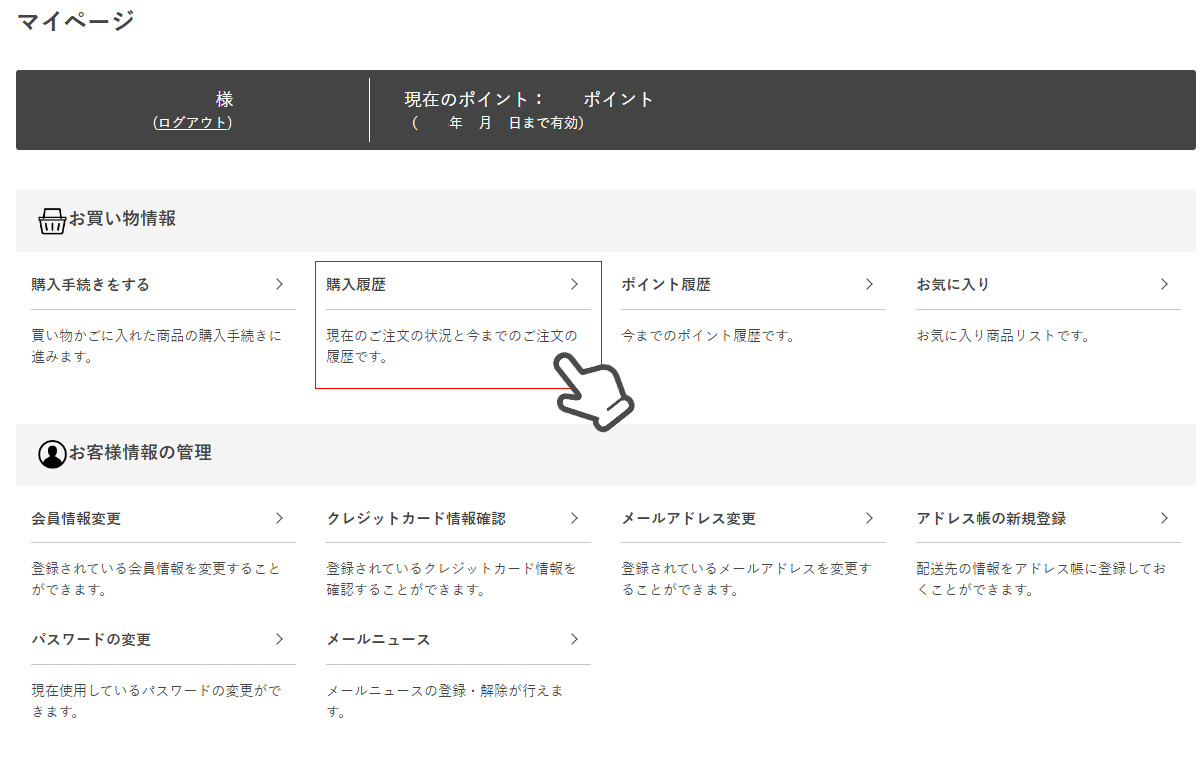Click chevron beside ポイント履歴
Screen dimensions: 1201x765
point(869,285)
